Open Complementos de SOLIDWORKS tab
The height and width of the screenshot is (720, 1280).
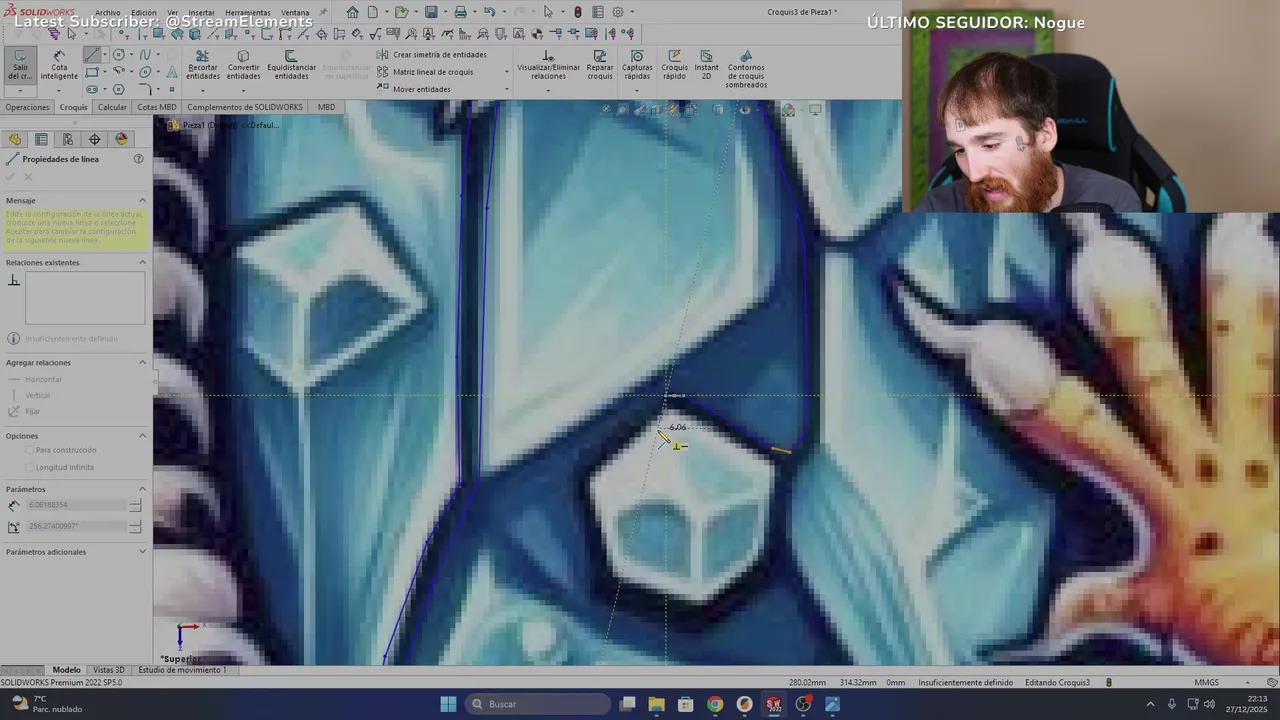click(245, 107)
